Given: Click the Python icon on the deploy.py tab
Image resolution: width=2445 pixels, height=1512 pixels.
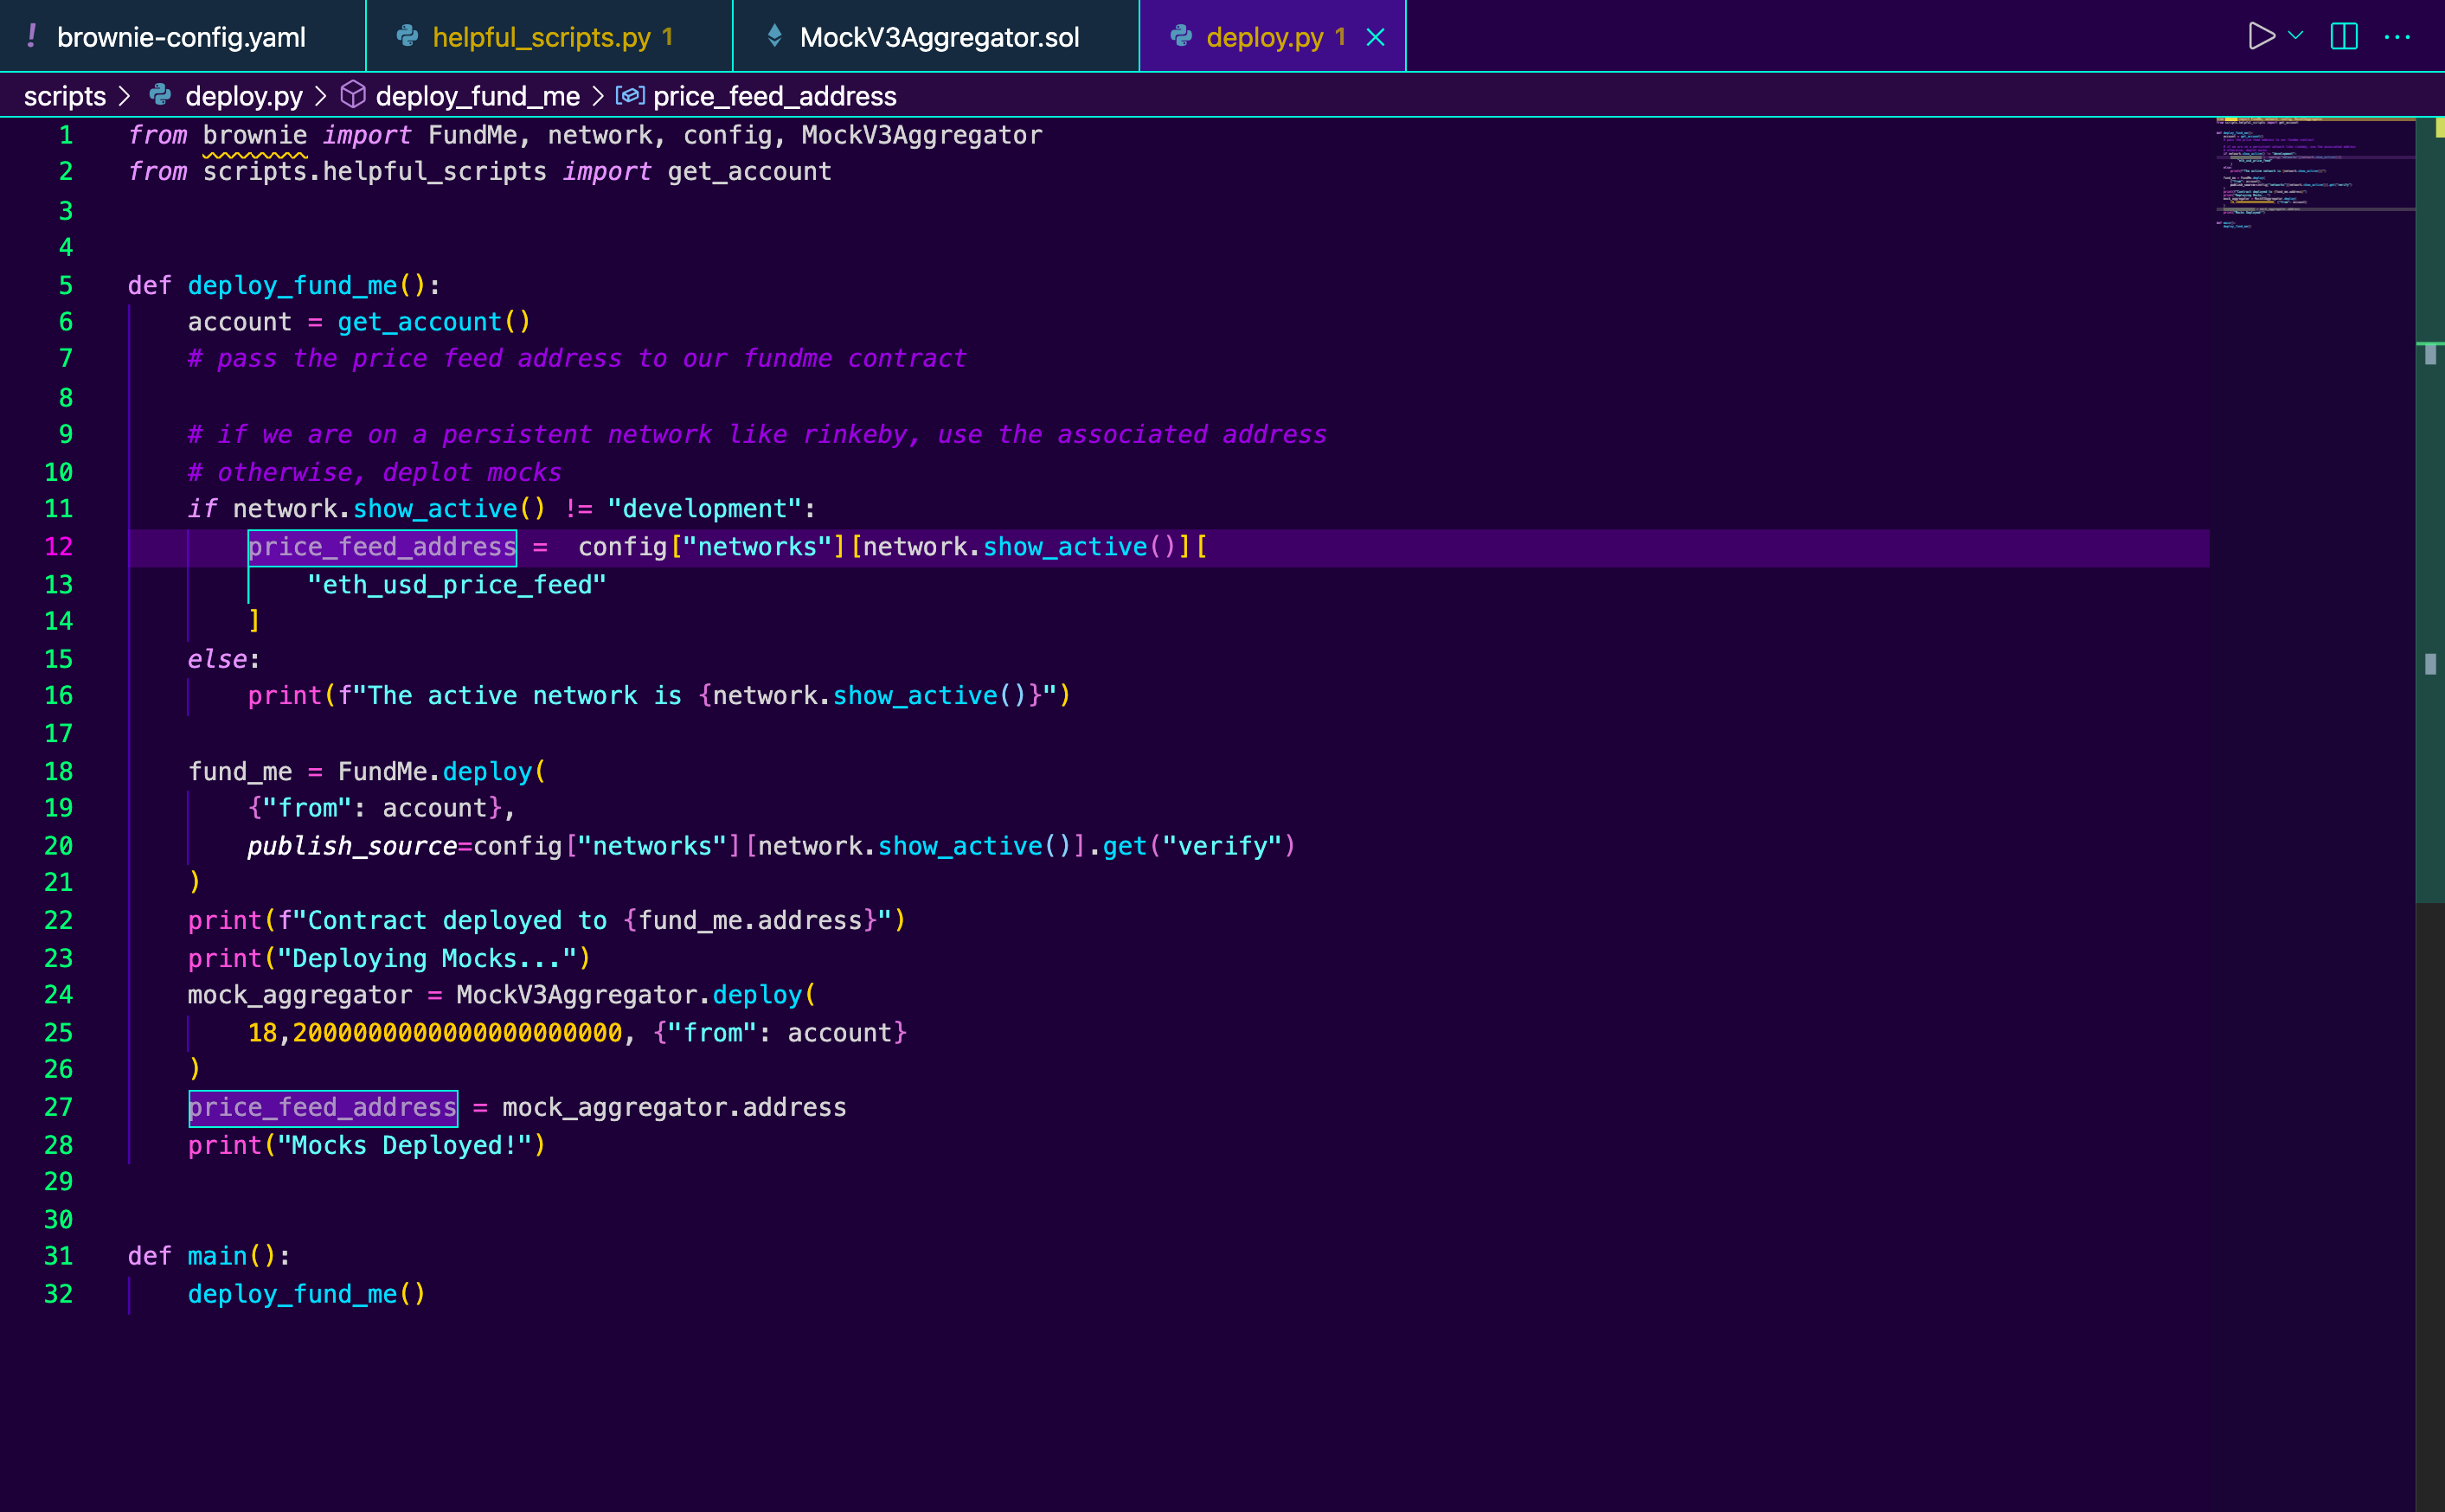Looking at the screenshot, I should 1182,36.
